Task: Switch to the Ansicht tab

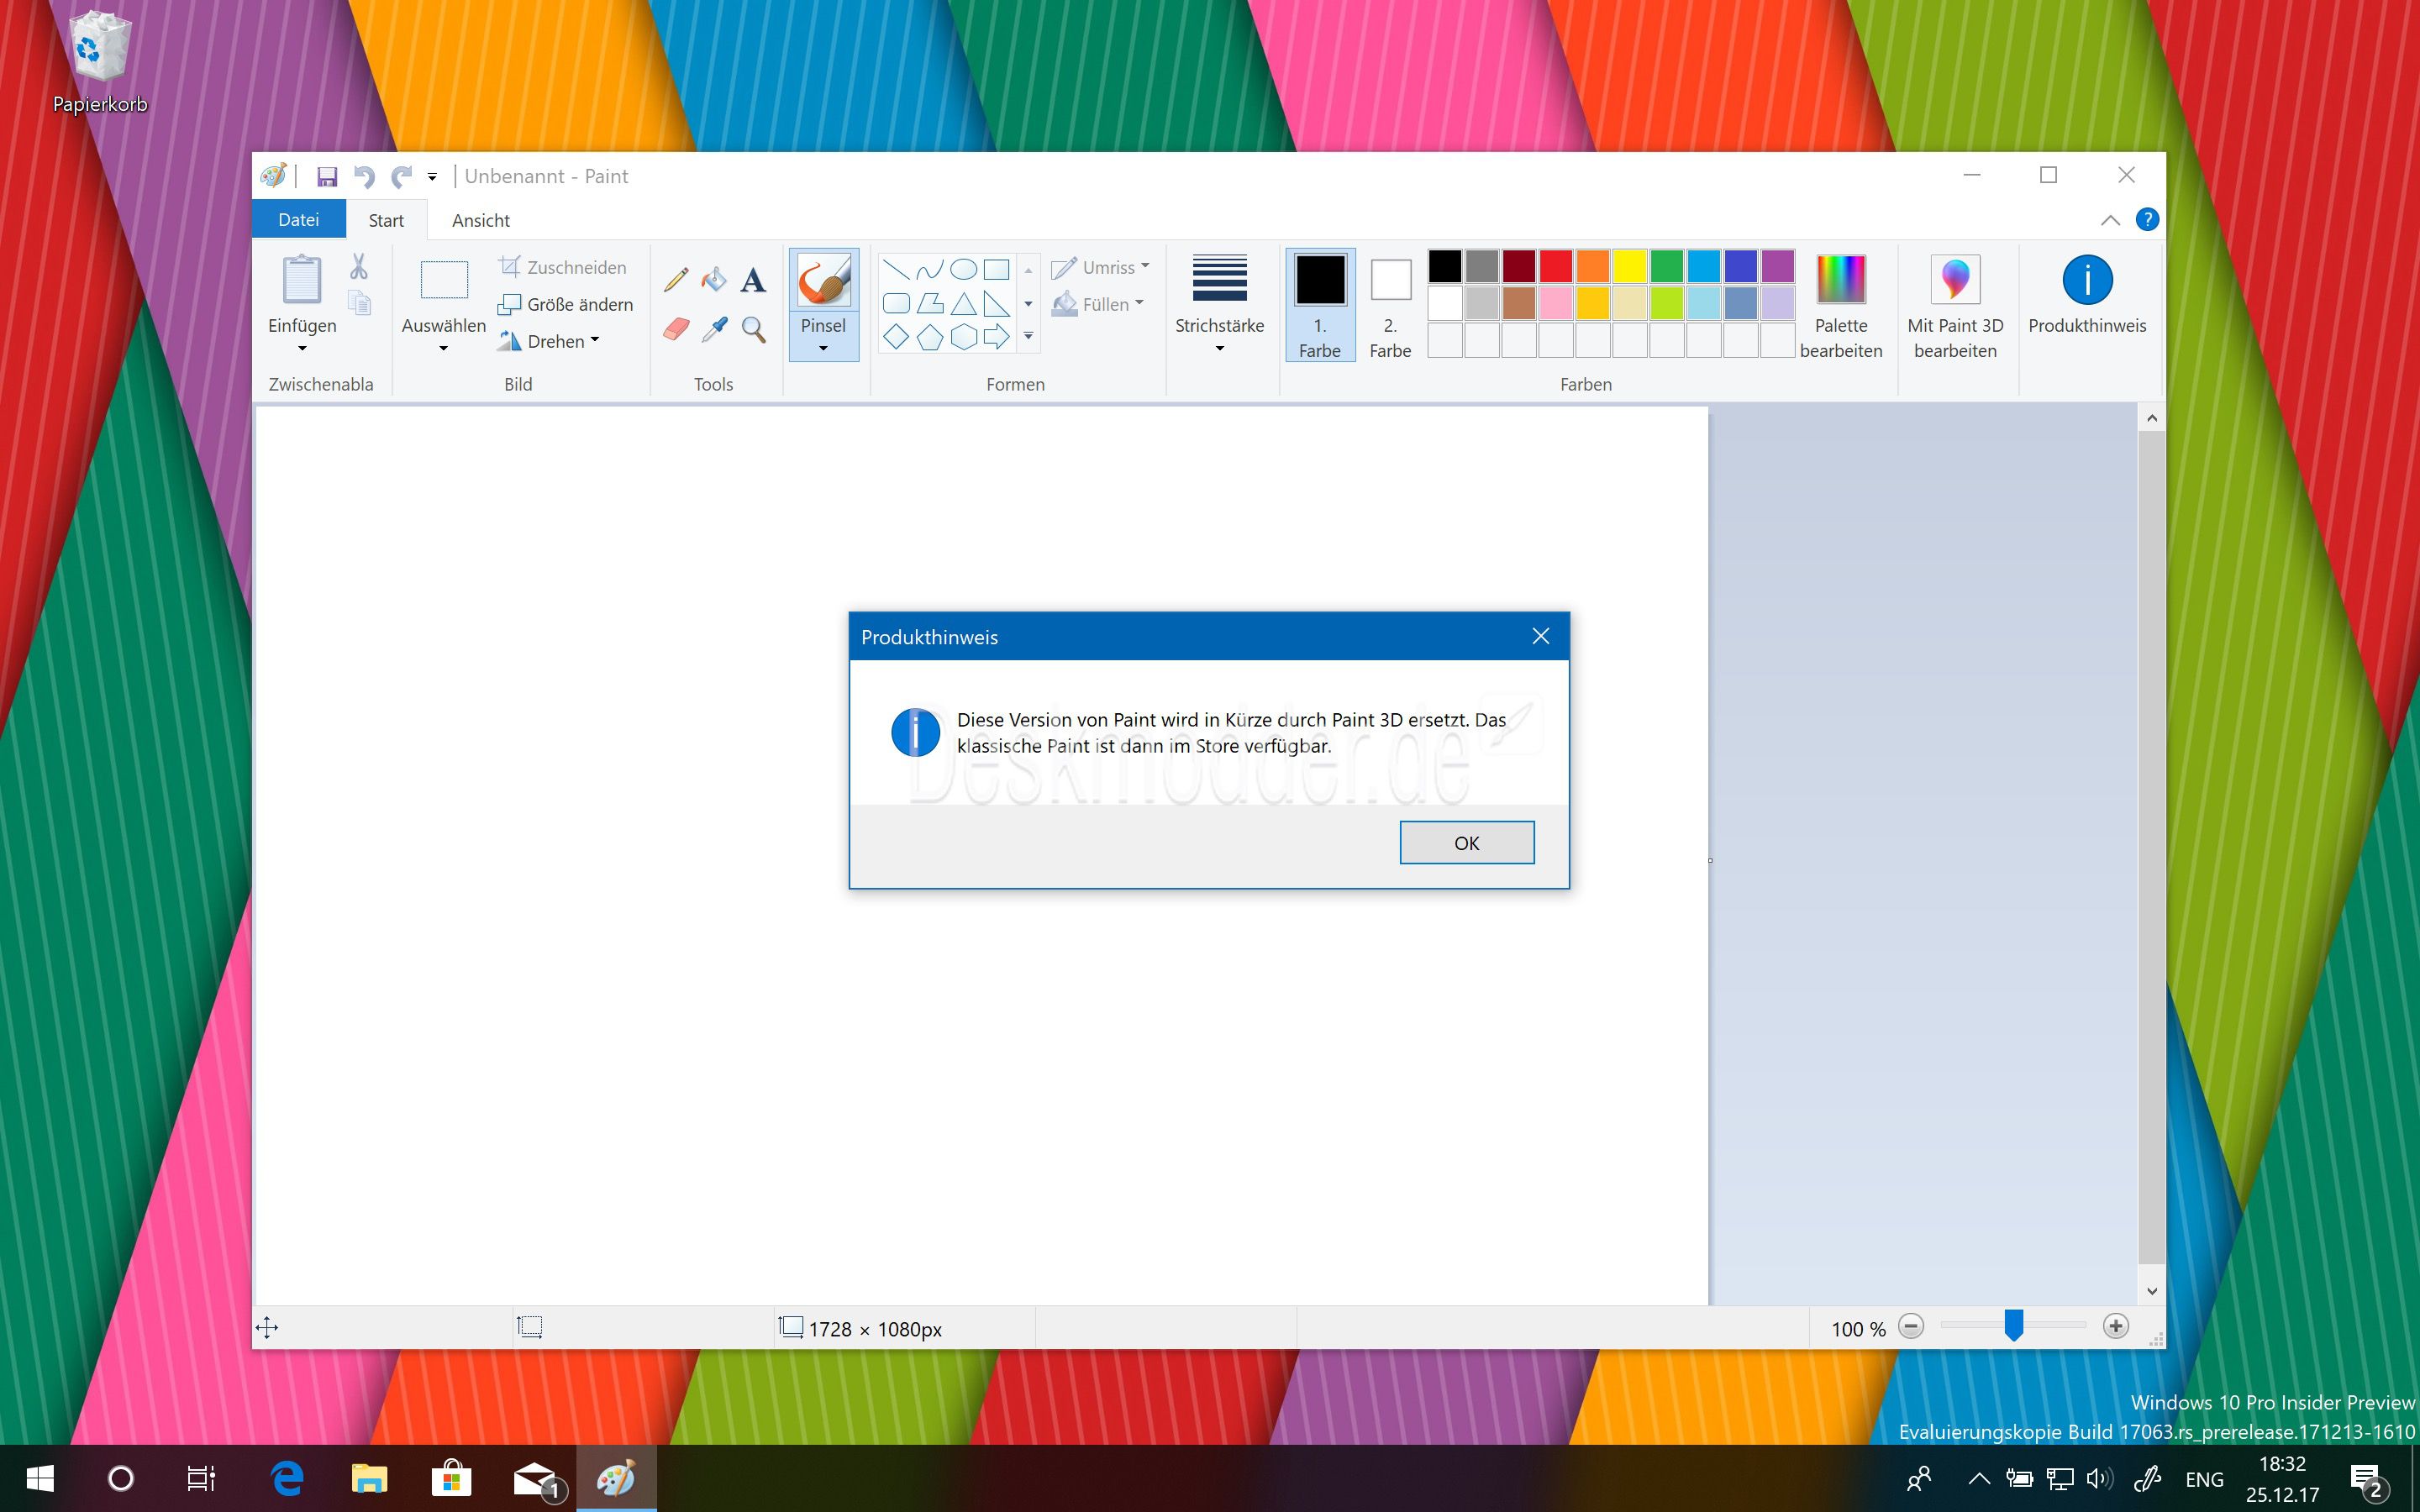Action: coord(481,220)
